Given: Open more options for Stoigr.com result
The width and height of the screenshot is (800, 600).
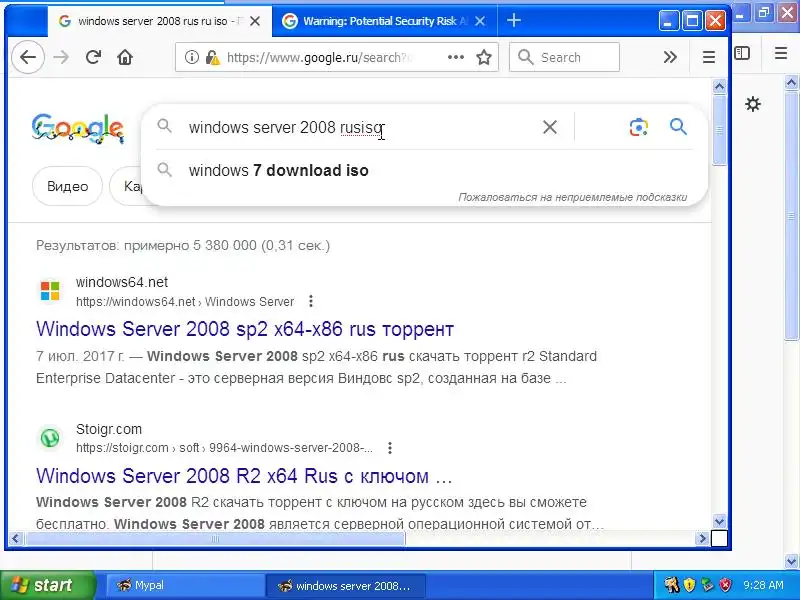Looking at the screenshot, I should tap(390, 448).
